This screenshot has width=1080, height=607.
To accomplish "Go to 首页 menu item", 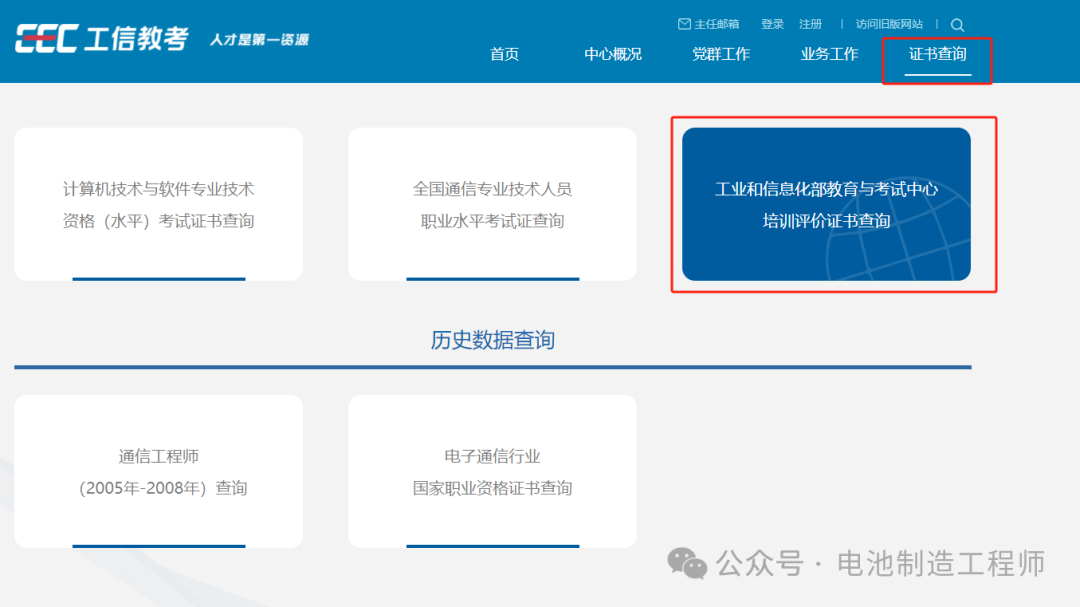I will [504, 54].
